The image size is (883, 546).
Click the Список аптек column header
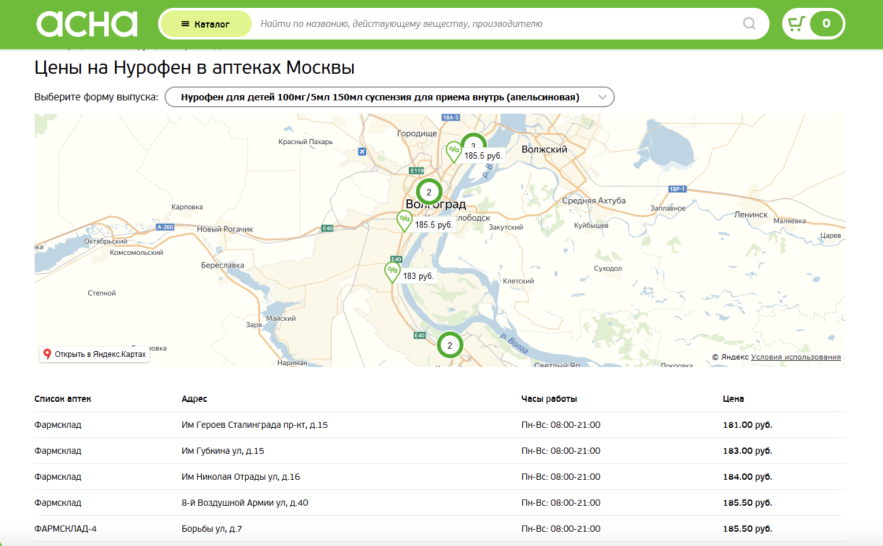pyautogui.click(x=63, y=399)
